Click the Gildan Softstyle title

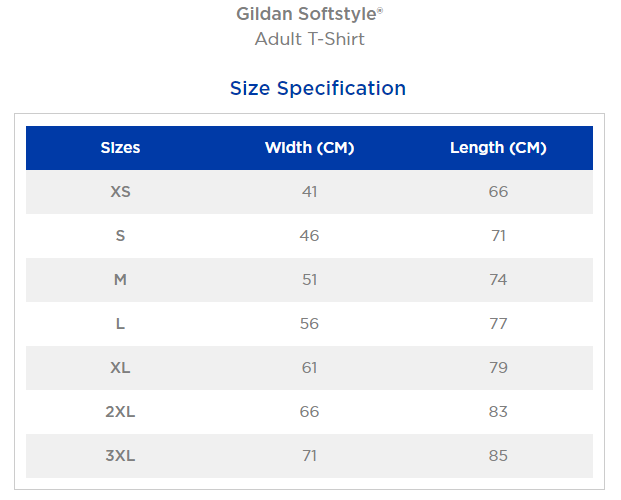309,14
